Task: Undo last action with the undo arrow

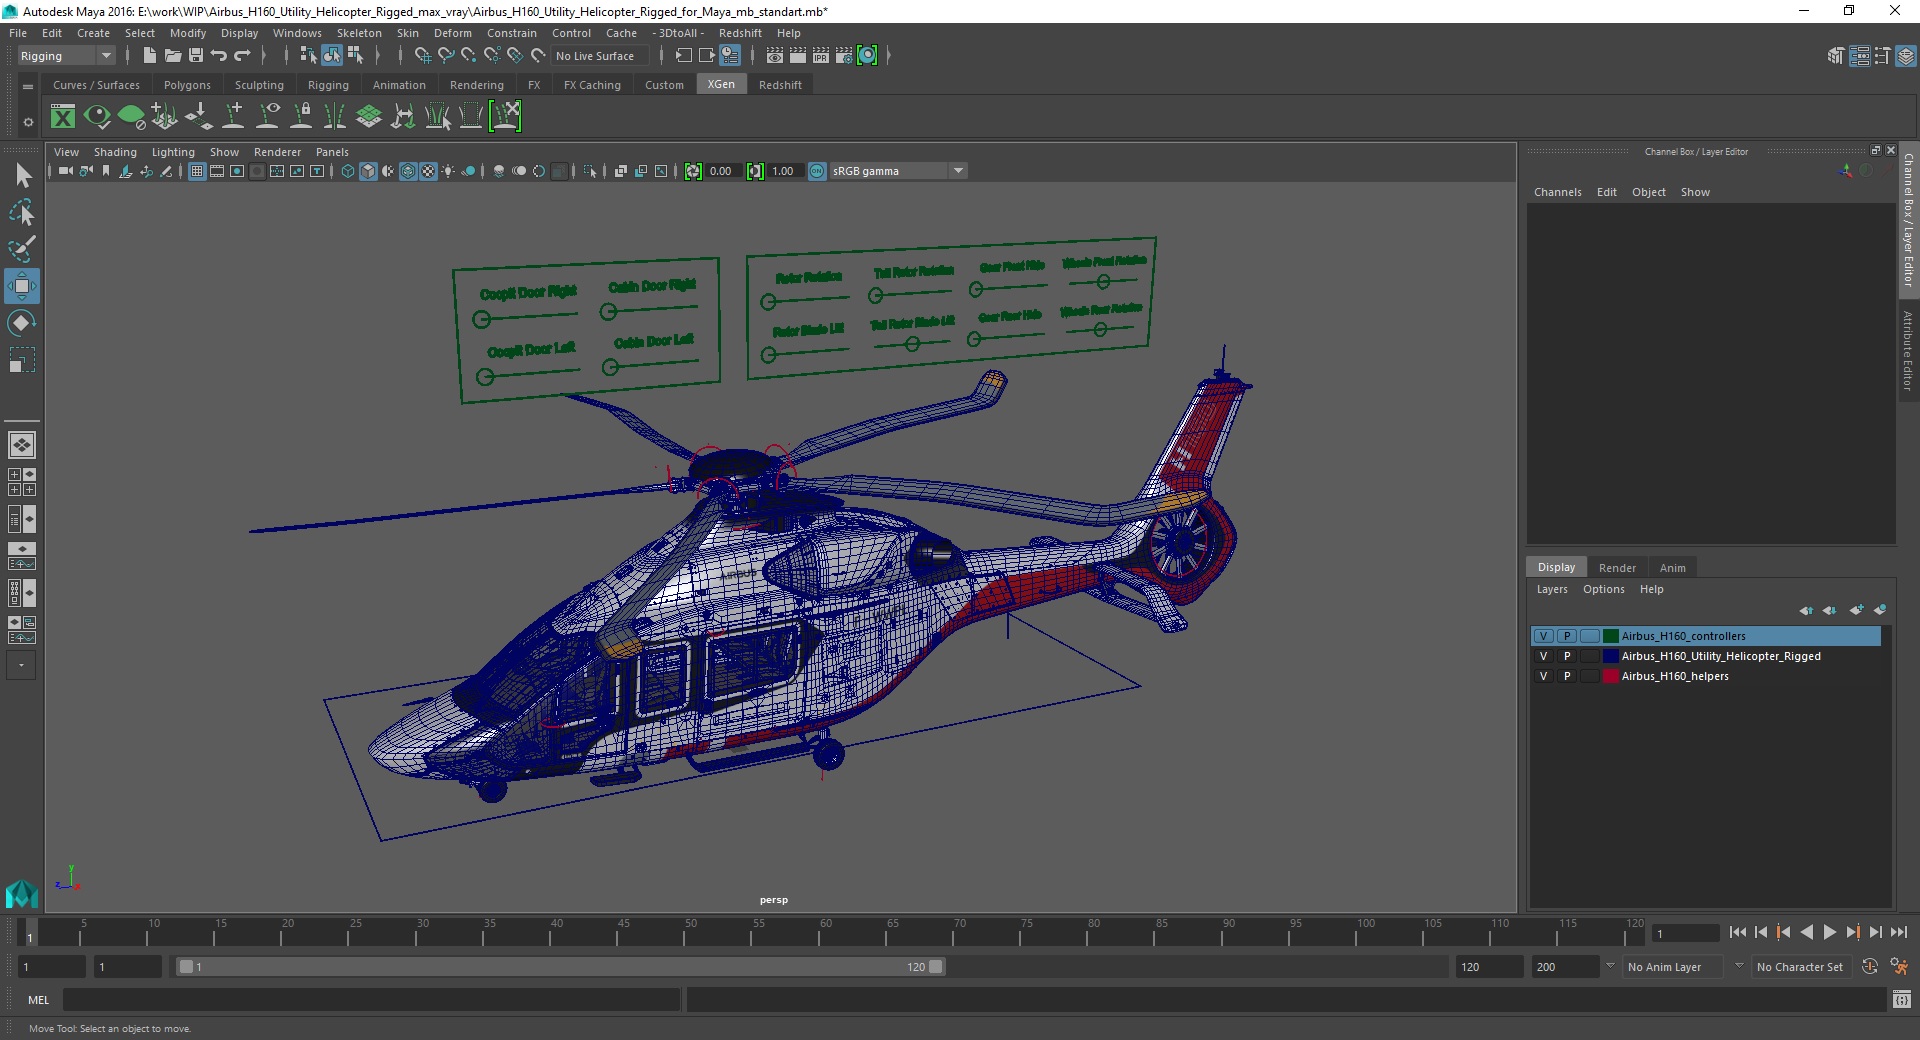Action: coord(219,56)
